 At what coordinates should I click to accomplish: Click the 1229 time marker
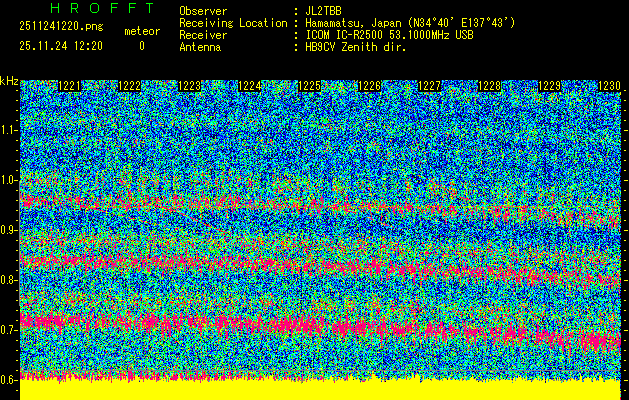click(549, 86)
